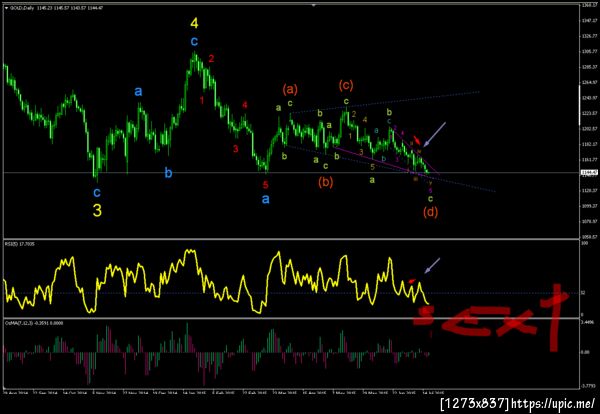
Task: Click the OsMA scale value 1.4496
Action: (587, 323)
